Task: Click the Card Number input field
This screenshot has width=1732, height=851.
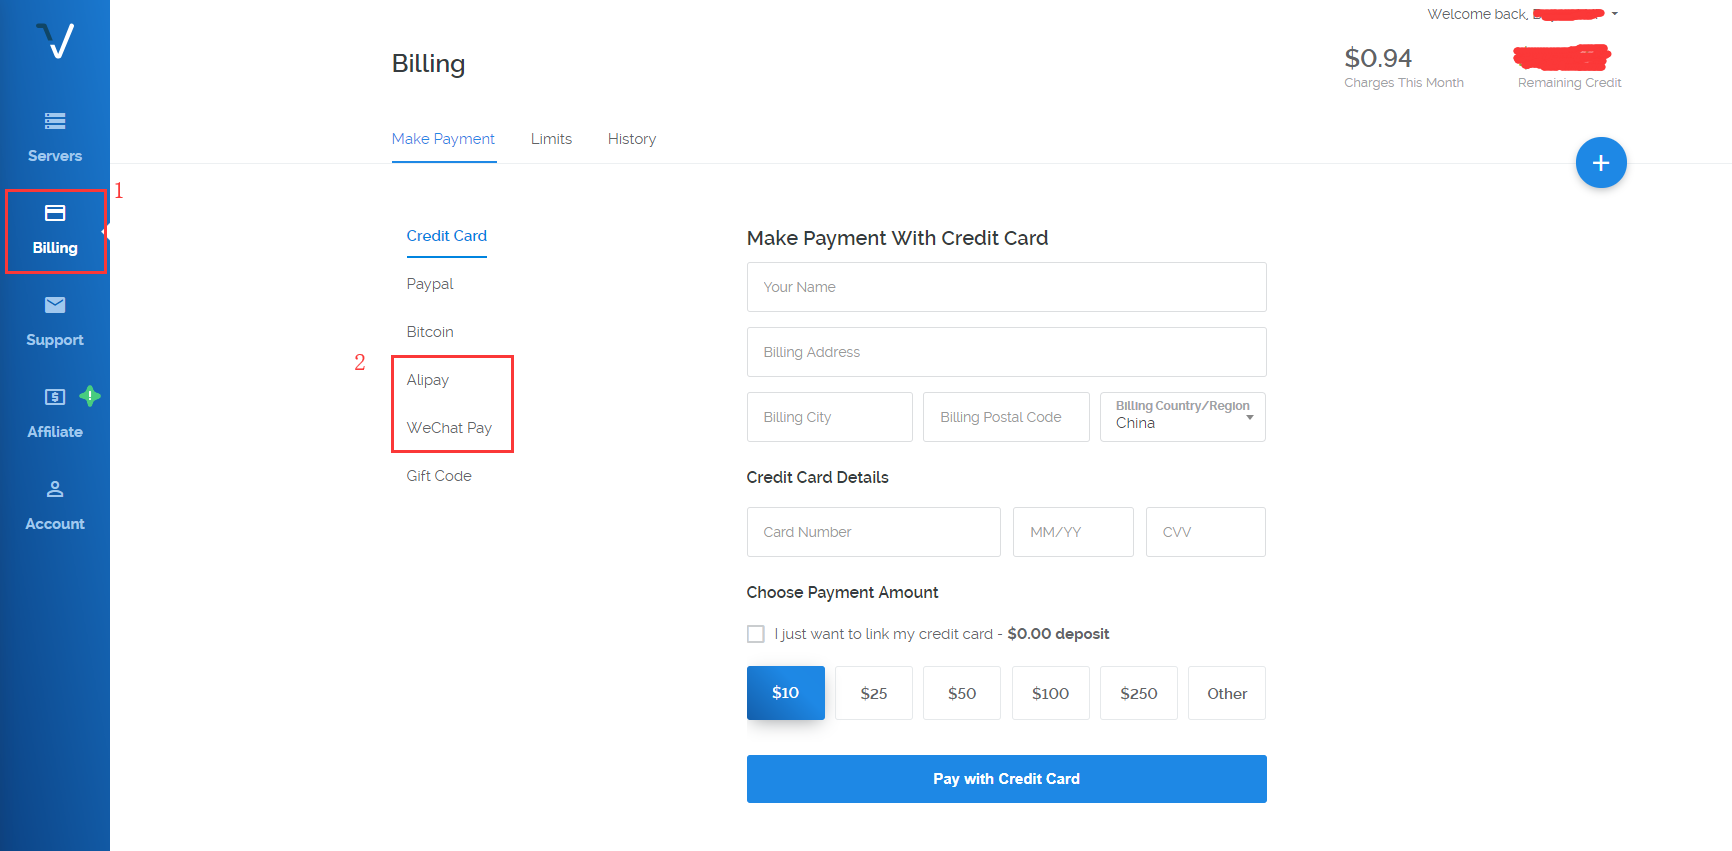Action: [x=873, y=532]
